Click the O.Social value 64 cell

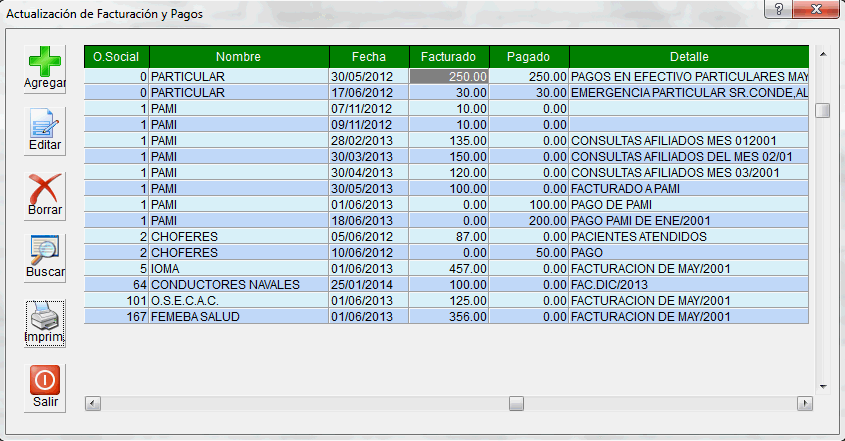click(116, 285)
